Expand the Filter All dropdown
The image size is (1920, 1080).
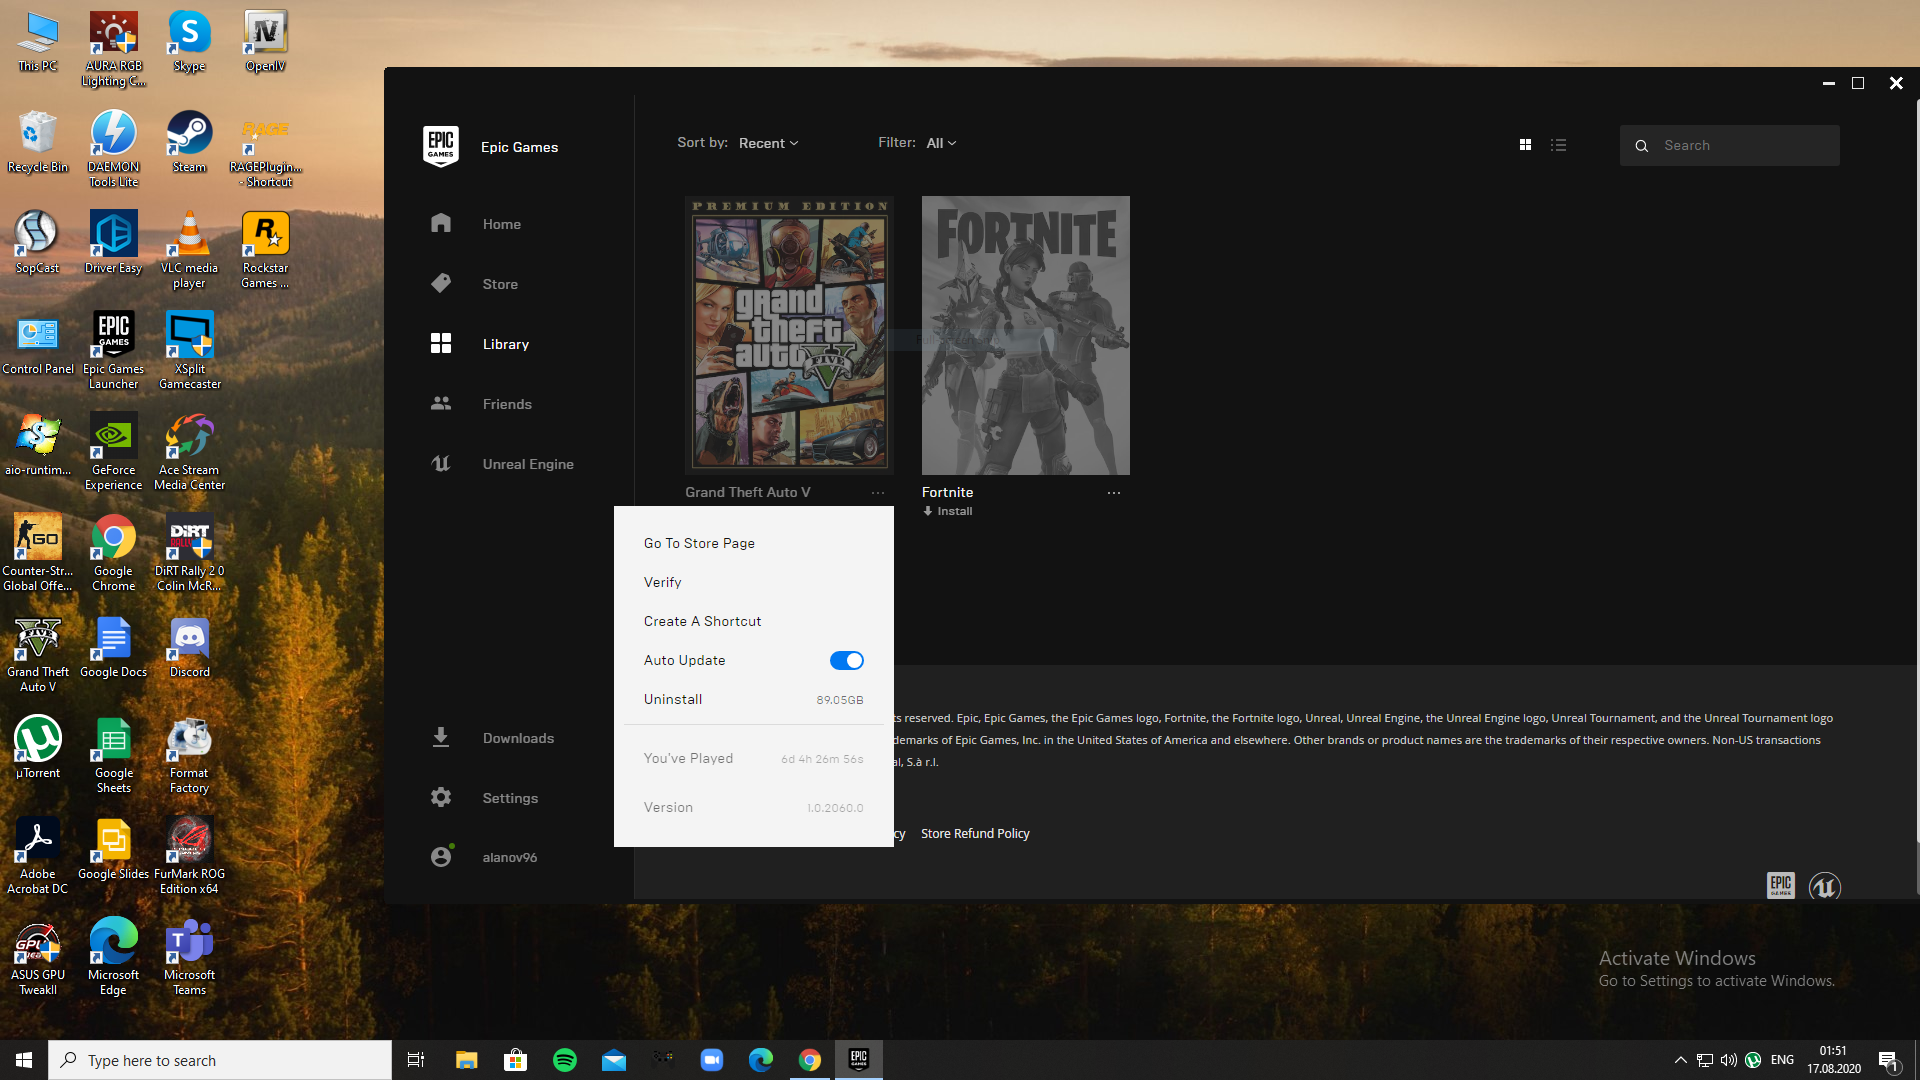point(941,143)
